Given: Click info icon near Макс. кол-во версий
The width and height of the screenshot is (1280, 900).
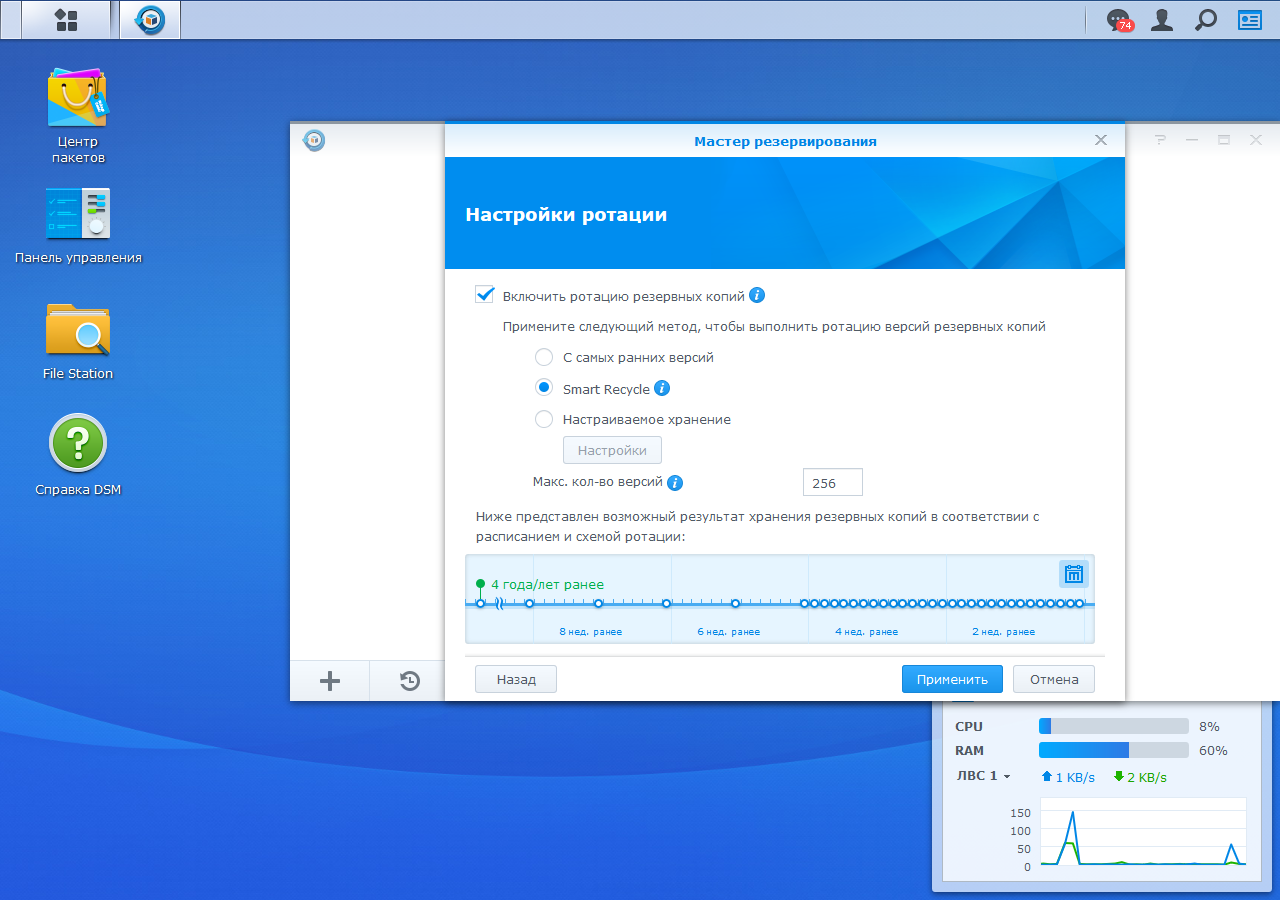Looking at the screenshot, I should click(x=675, y=483).
